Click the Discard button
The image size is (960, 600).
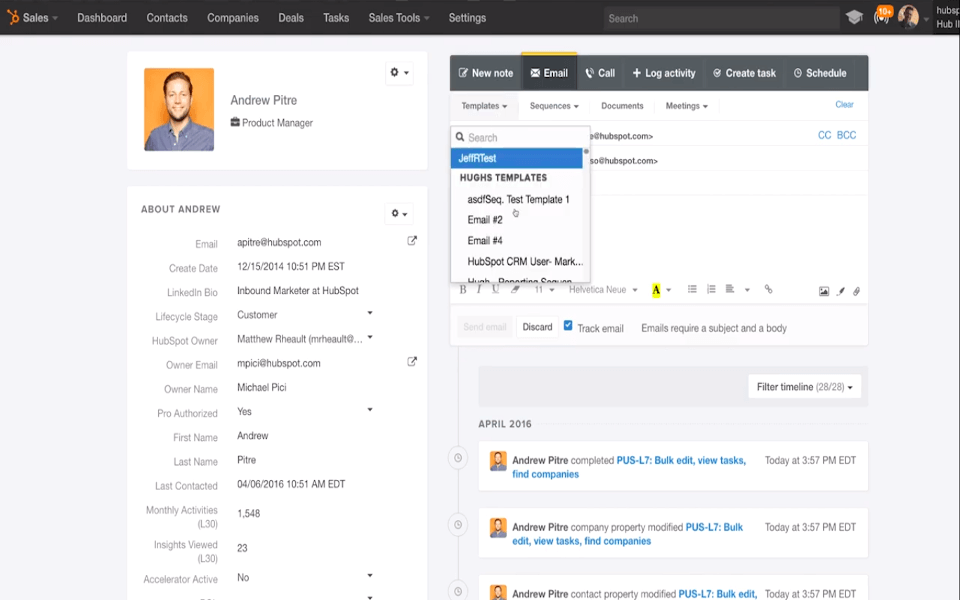click(537, 327)
